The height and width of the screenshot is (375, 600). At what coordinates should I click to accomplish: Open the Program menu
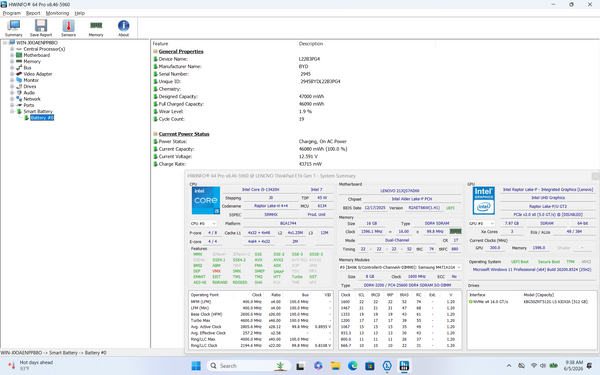[x=12, y=13]
